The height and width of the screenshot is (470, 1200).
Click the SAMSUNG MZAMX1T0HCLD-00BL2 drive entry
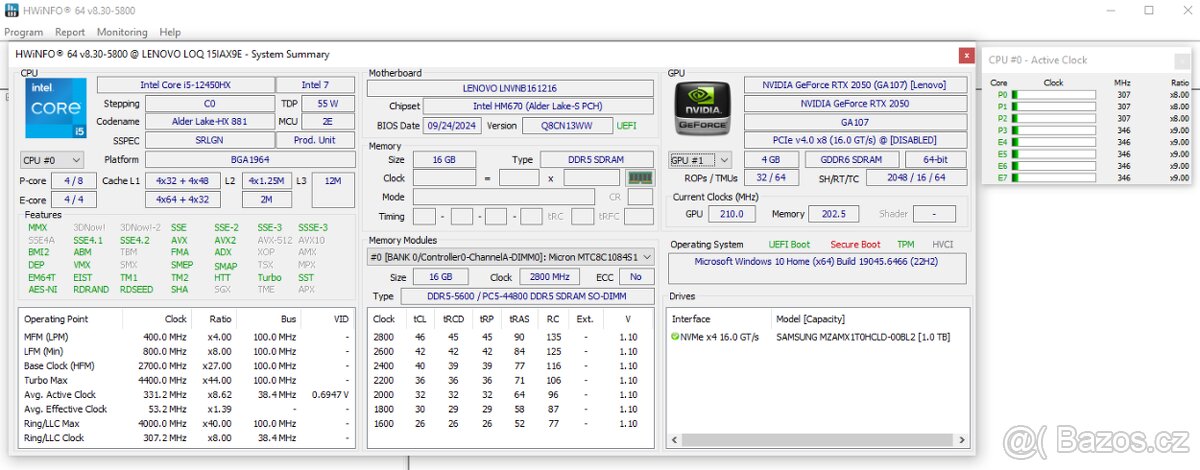862,337
